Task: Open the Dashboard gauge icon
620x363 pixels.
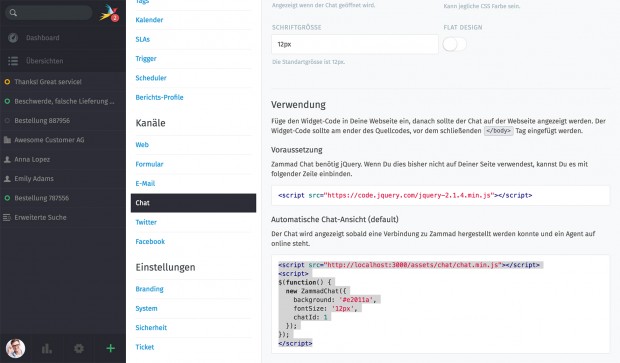Action: click(x=13, y=38)
